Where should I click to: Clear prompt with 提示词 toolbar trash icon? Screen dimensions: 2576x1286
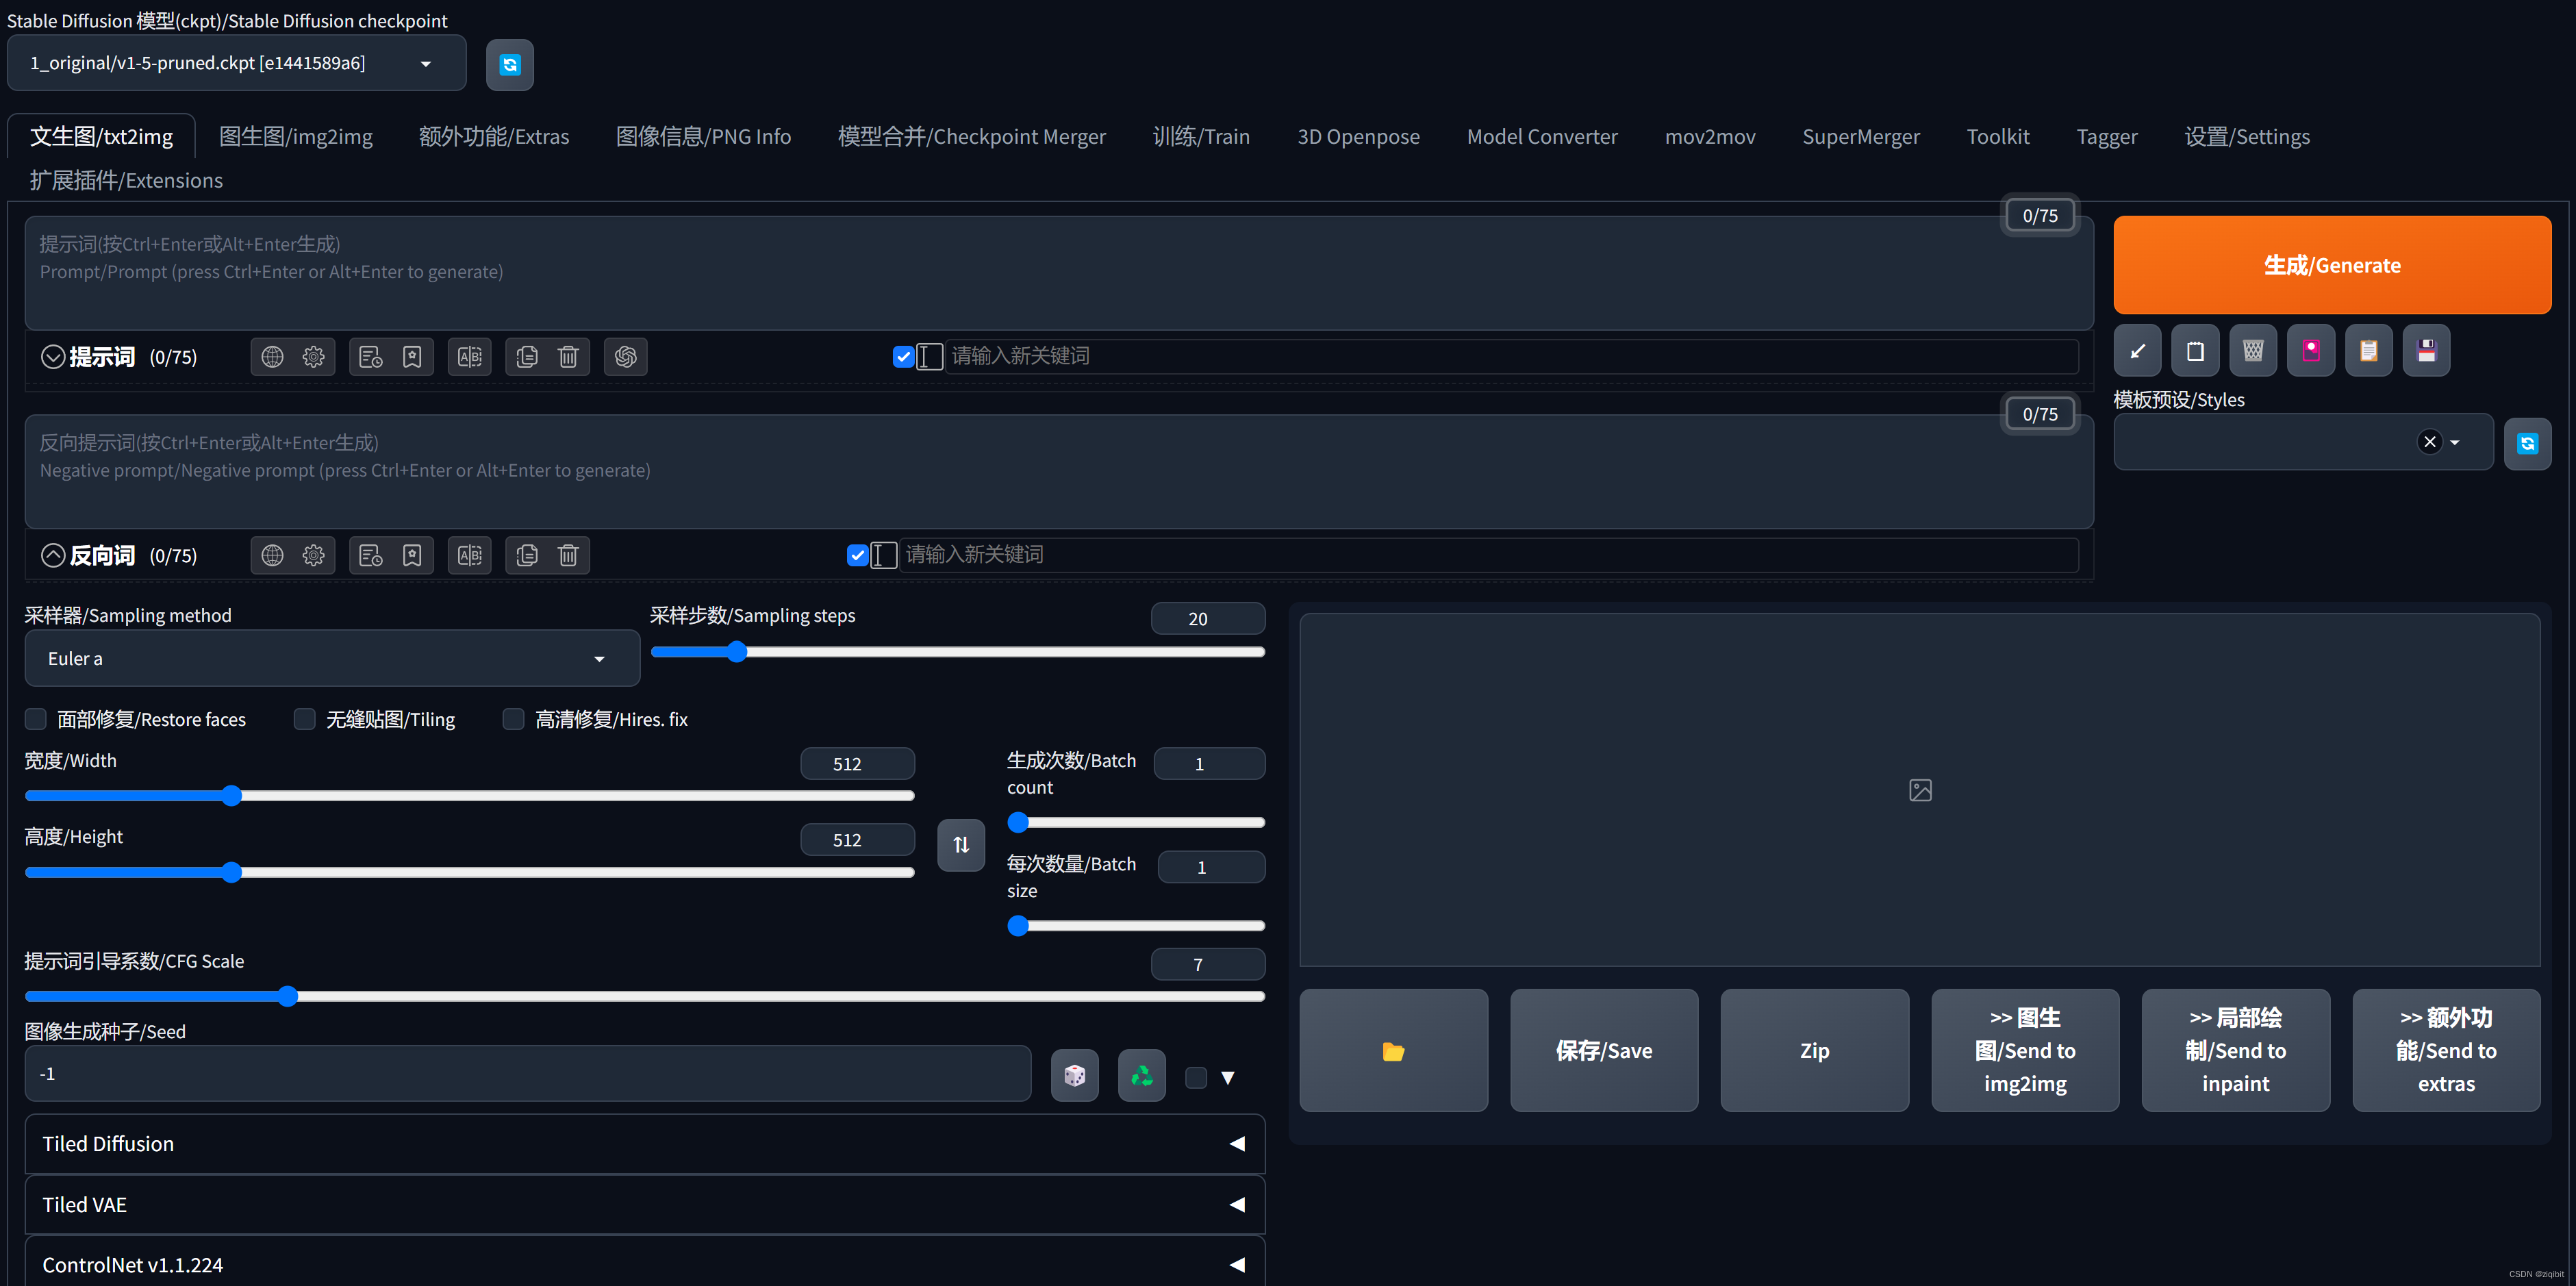click(568, 357)
